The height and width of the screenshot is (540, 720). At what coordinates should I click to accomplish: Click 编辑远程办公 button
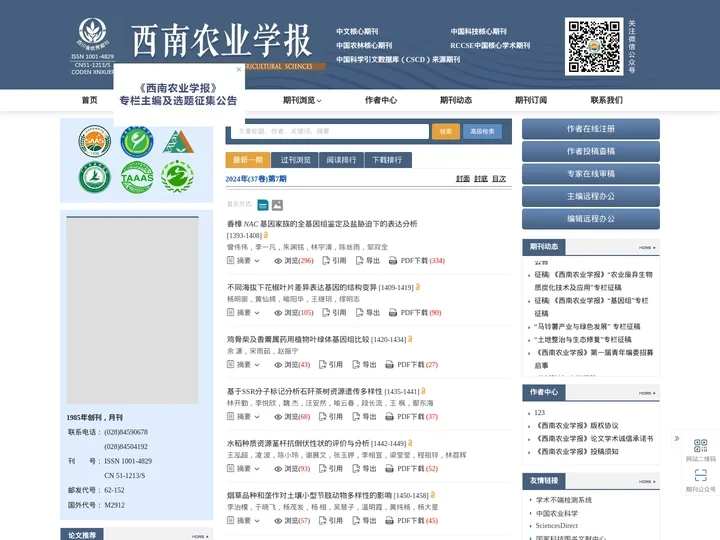(591, 219)
